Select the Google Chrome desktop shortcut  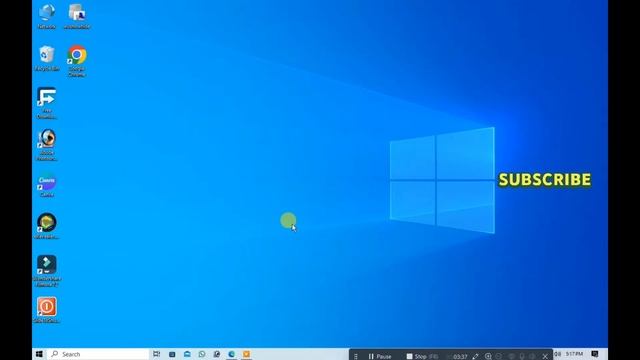[x=77, y=61]
